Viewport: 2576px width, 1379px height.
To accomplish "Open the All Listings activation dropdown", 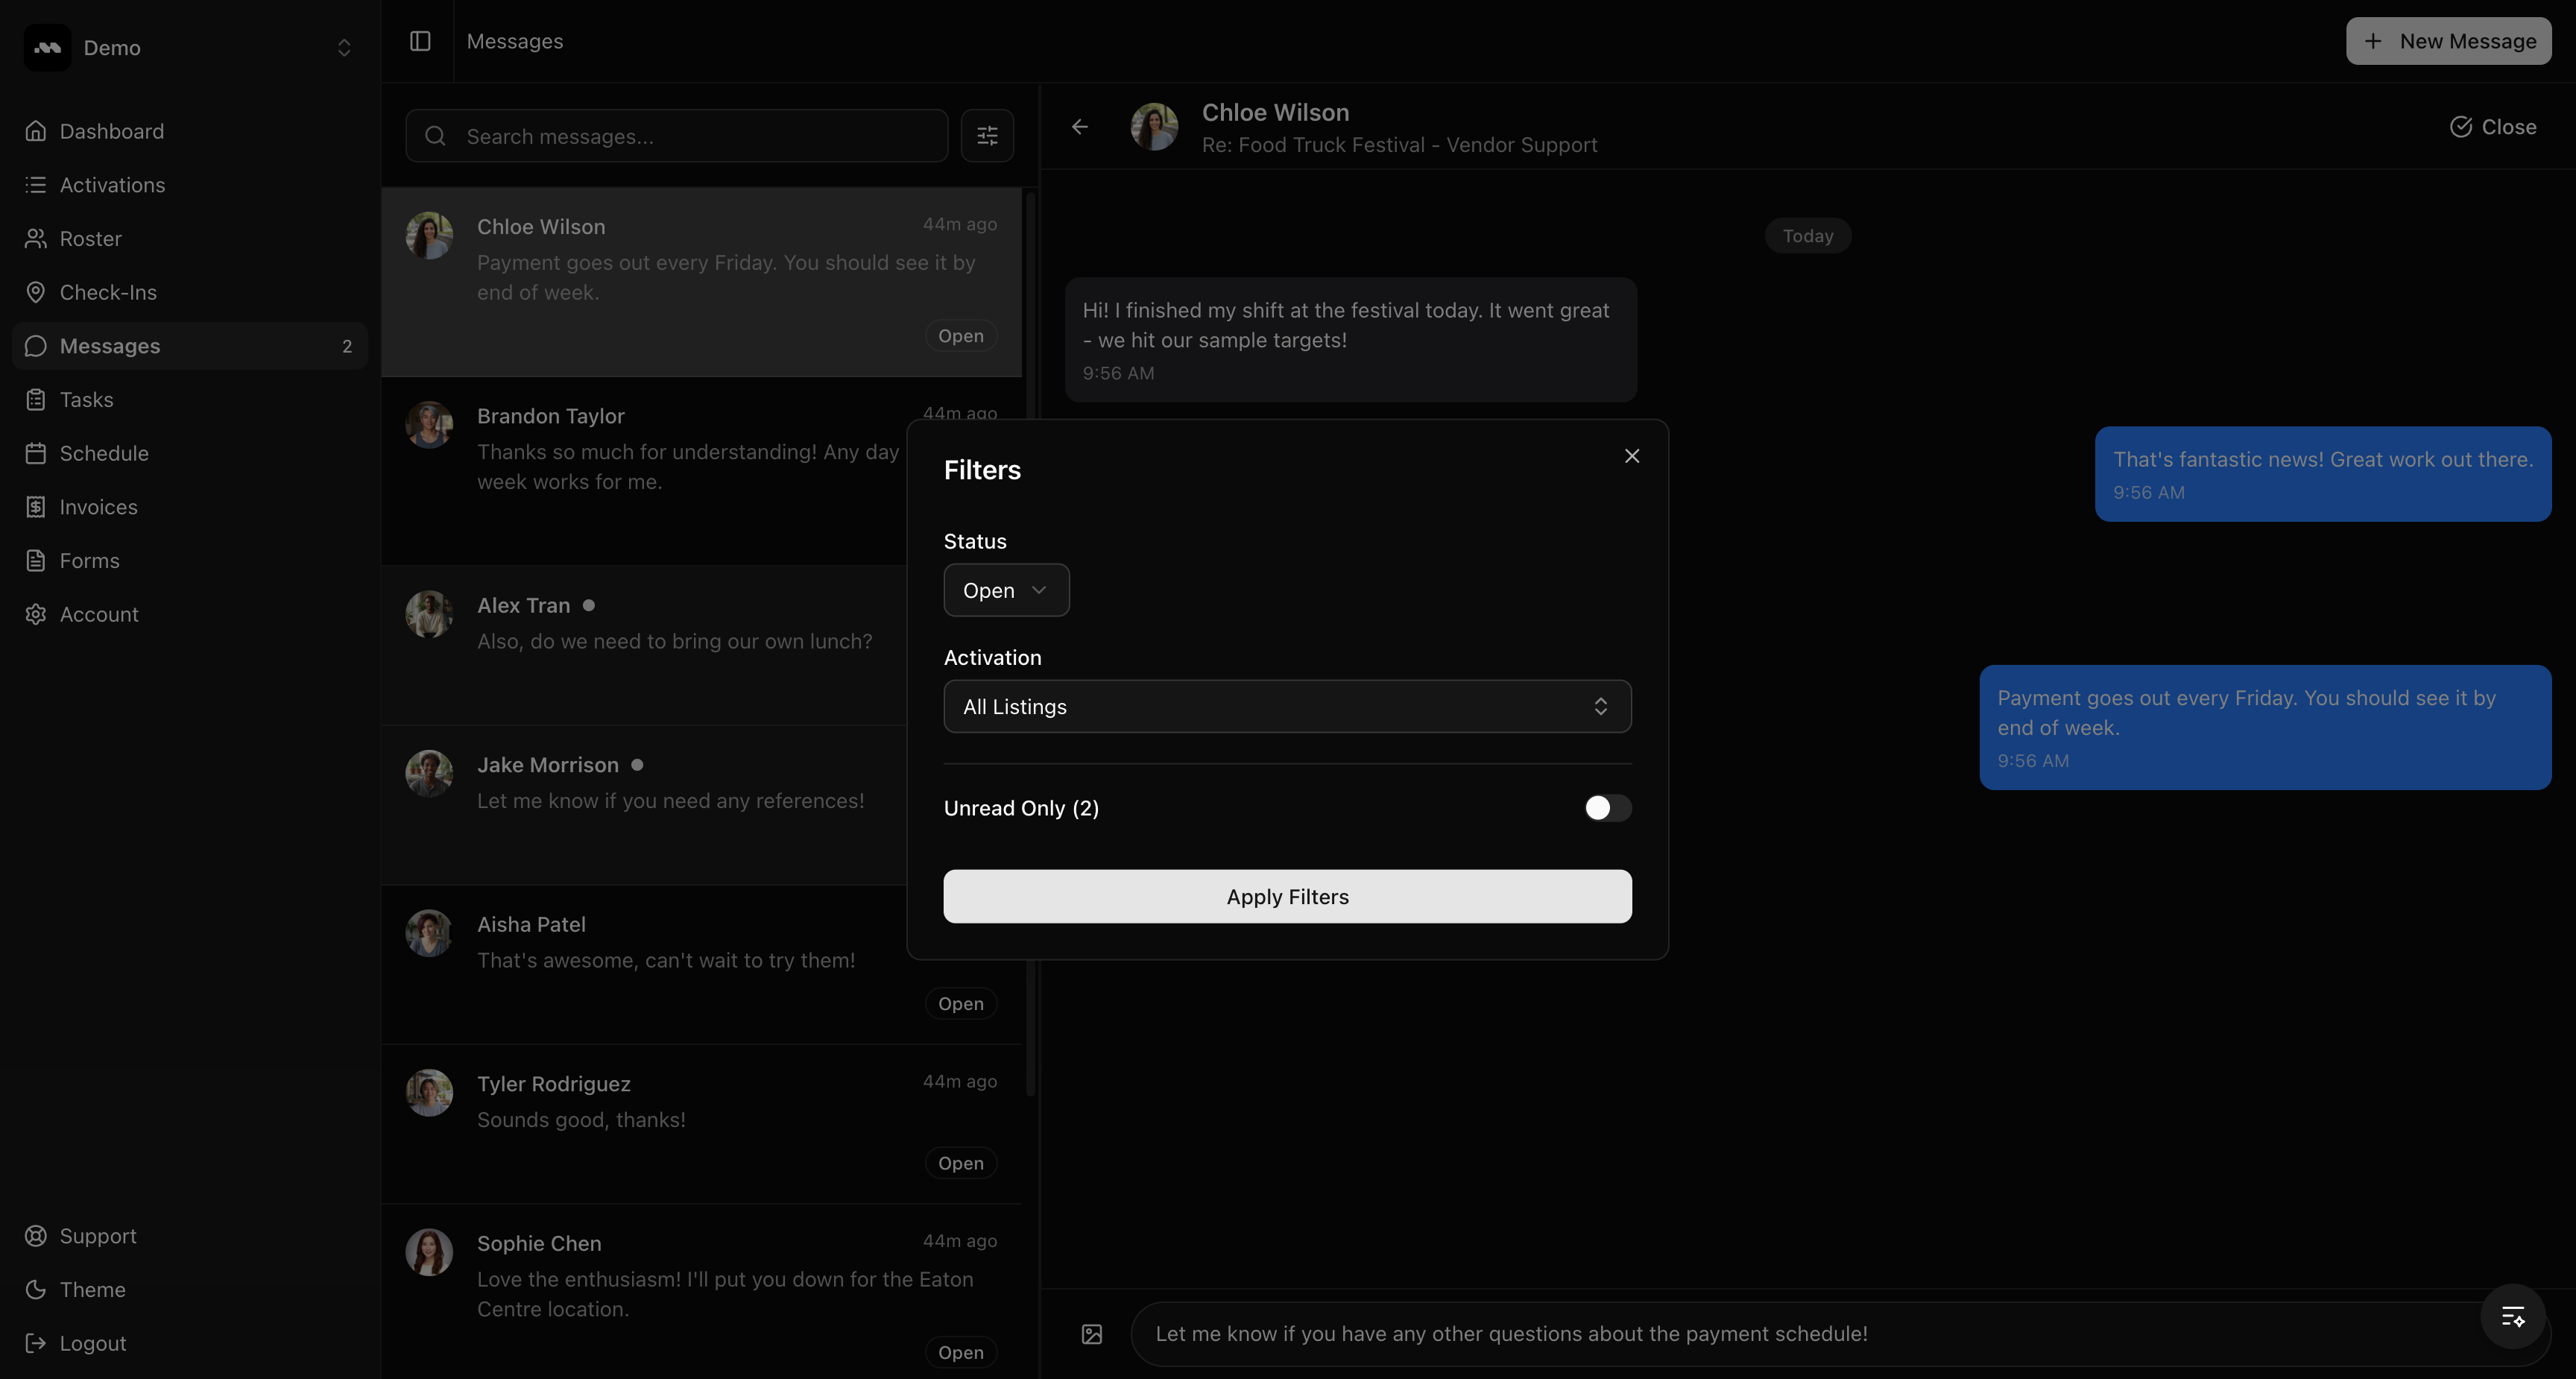I will pos(1287,707).
